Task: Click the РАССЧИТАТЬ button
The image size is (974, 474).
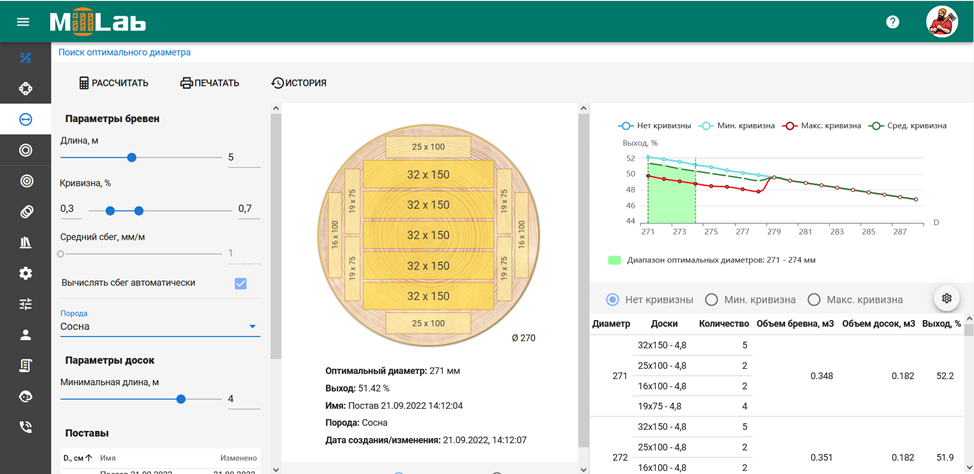Action: pyautogui.click(x=114, y=83)
